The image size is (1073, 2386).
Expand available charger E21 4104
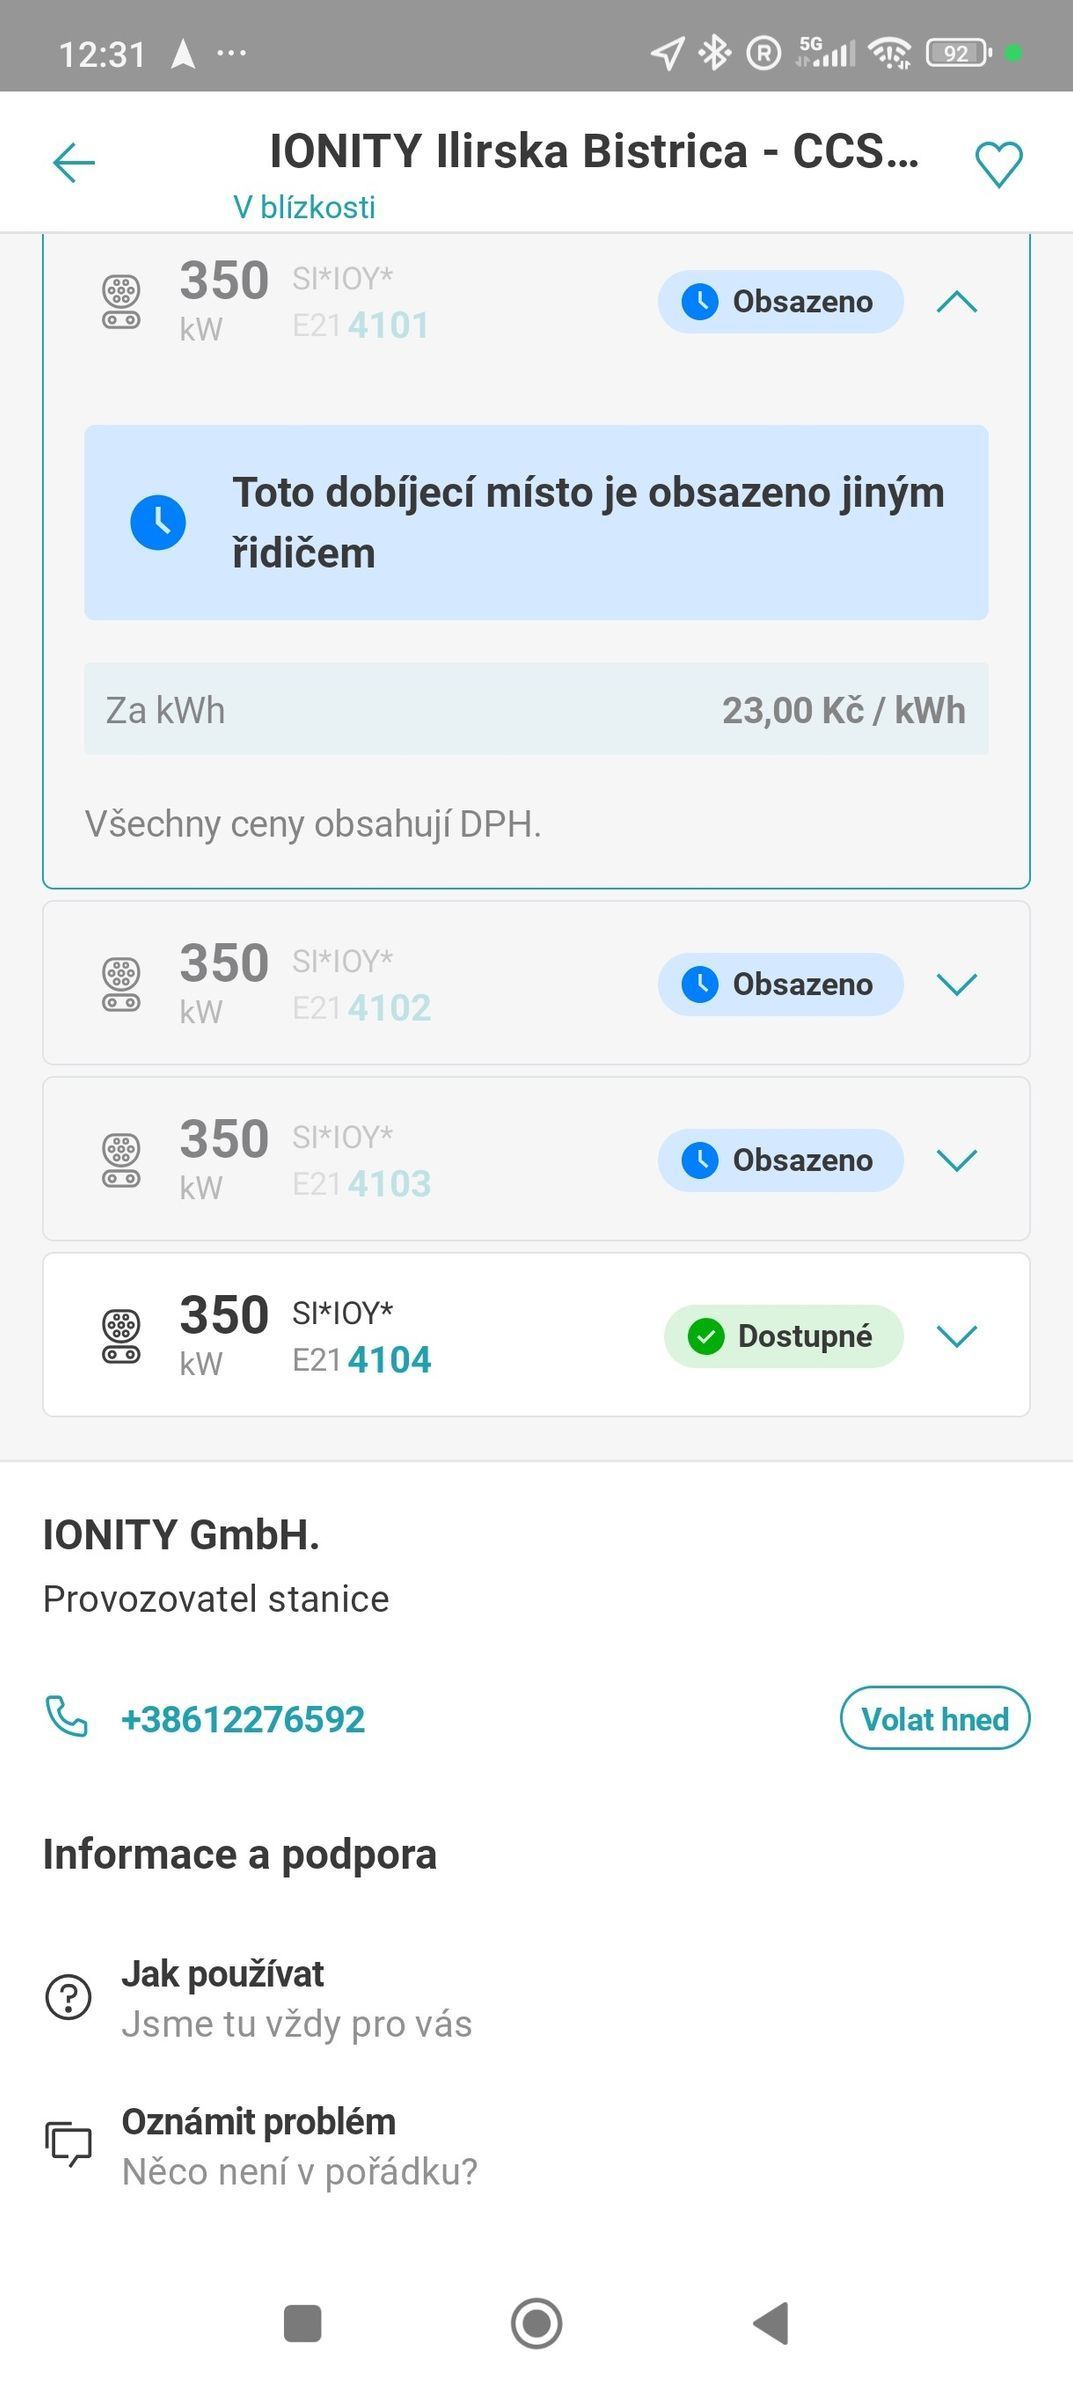coord(956,1336)
